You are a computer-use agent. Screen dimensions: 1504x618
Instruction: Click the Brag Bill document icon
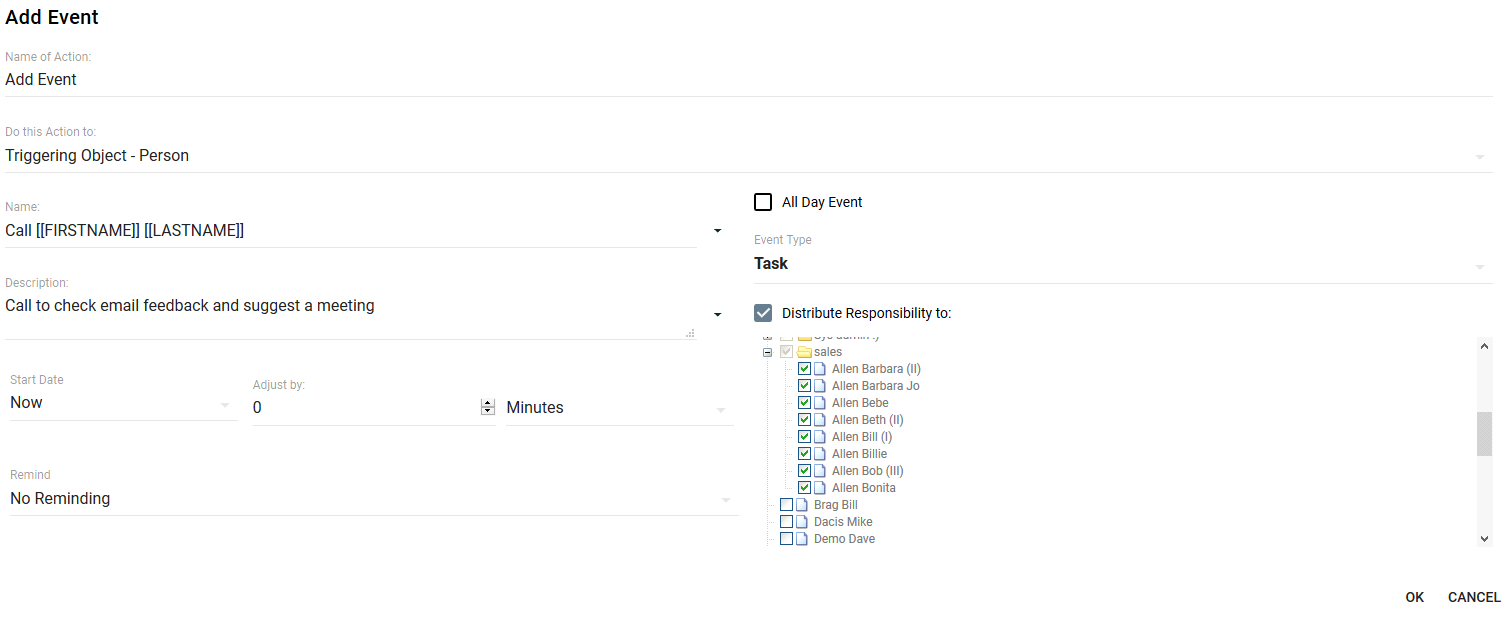coord(801,505)
